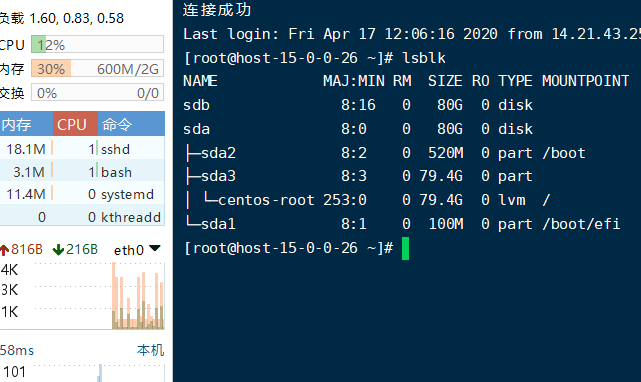The image size is (641, 382).
Task: Click the 4K label on traffic graph
Action: [x=9, y=270]
